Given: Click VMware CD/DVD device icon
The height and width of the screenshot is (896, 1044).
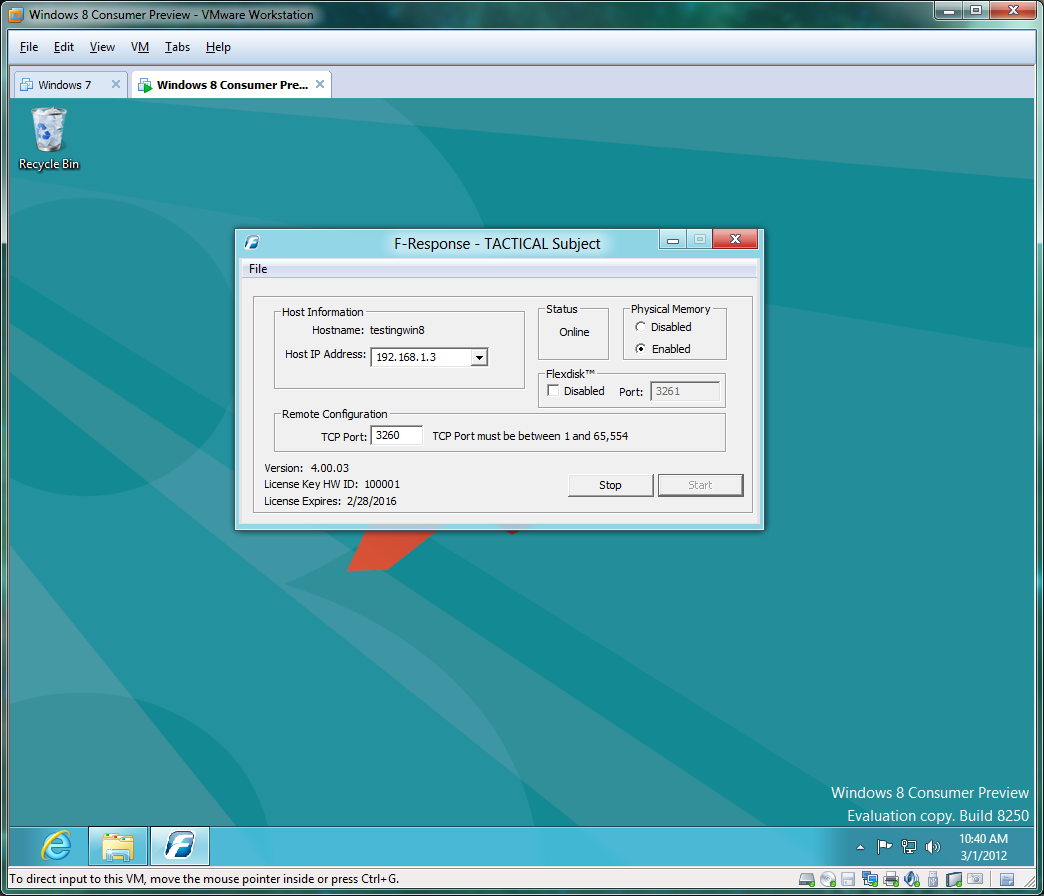Looking at the screenshot, I should [x=828, y=879].
